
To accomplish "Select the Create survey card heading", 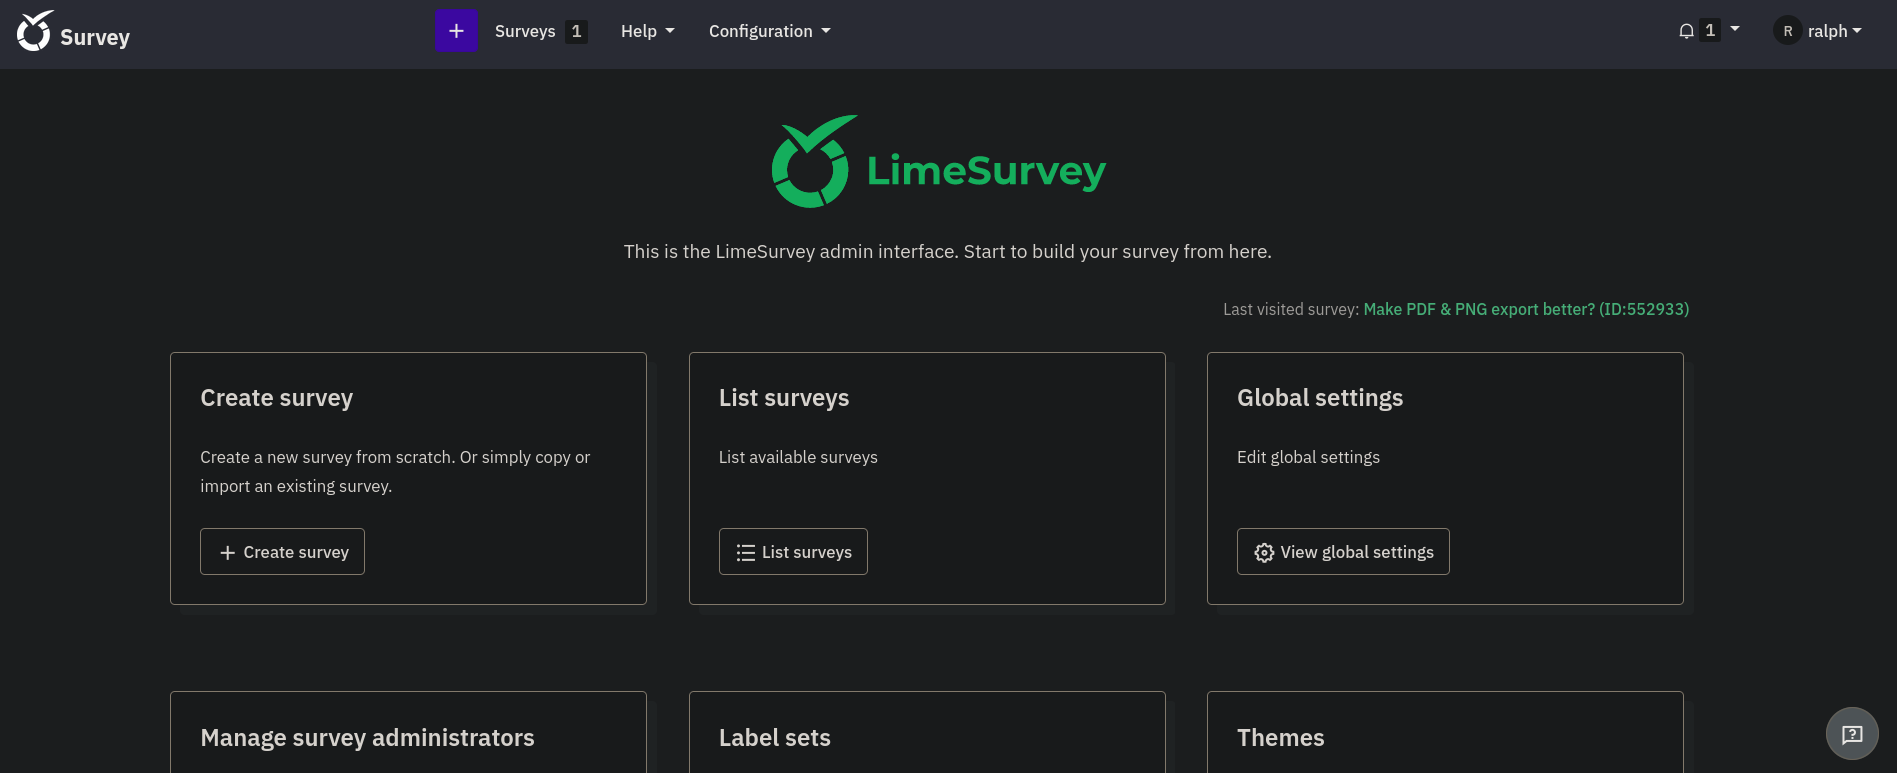I will pos(277,398).
